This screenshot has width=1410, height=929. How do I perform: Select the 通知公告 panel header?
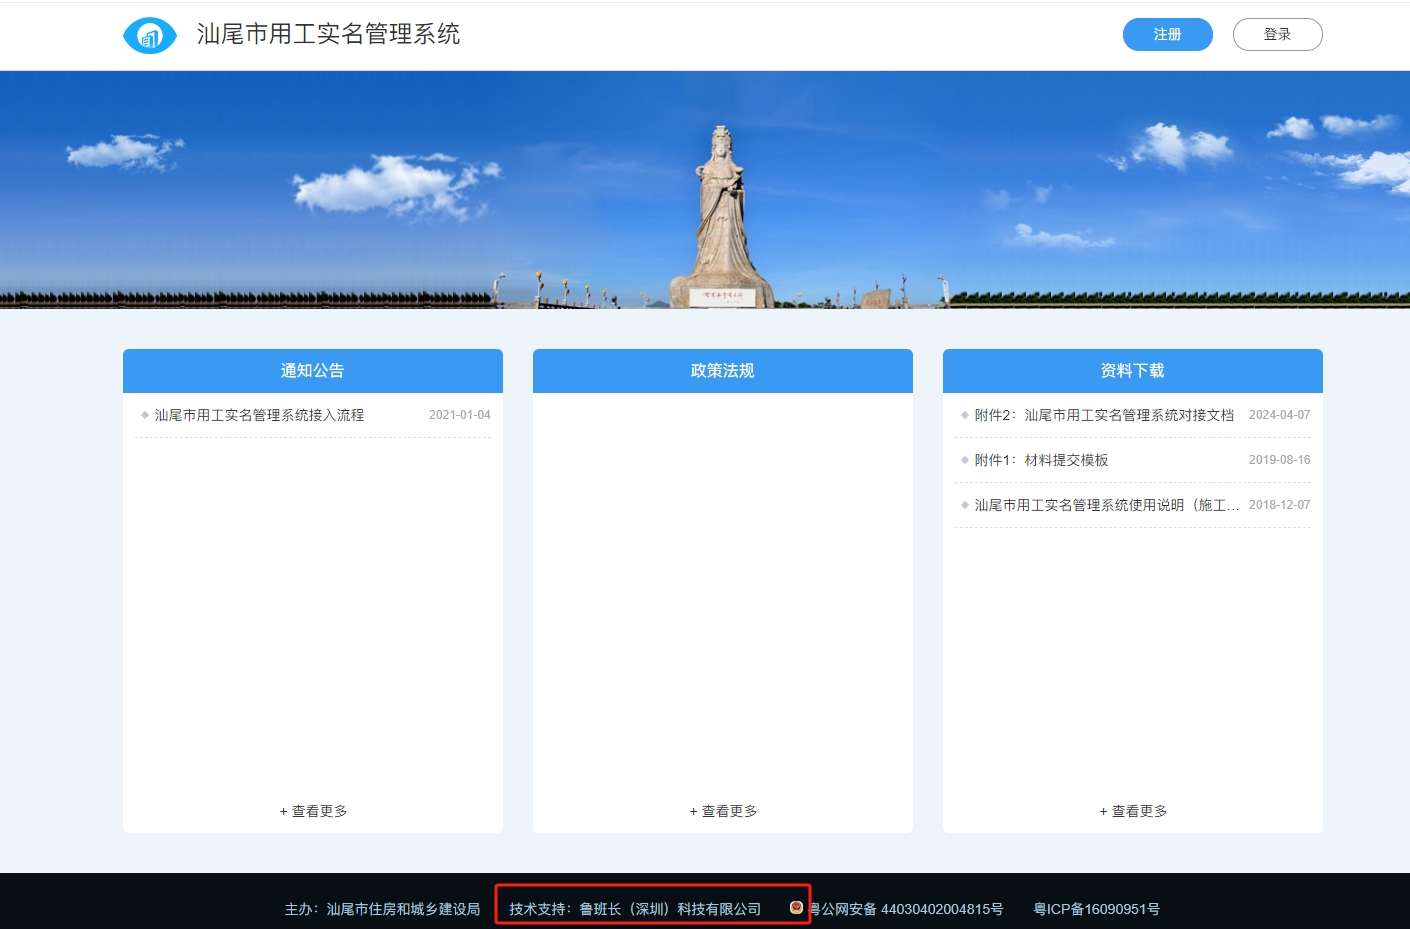click(x=312, y=370)
